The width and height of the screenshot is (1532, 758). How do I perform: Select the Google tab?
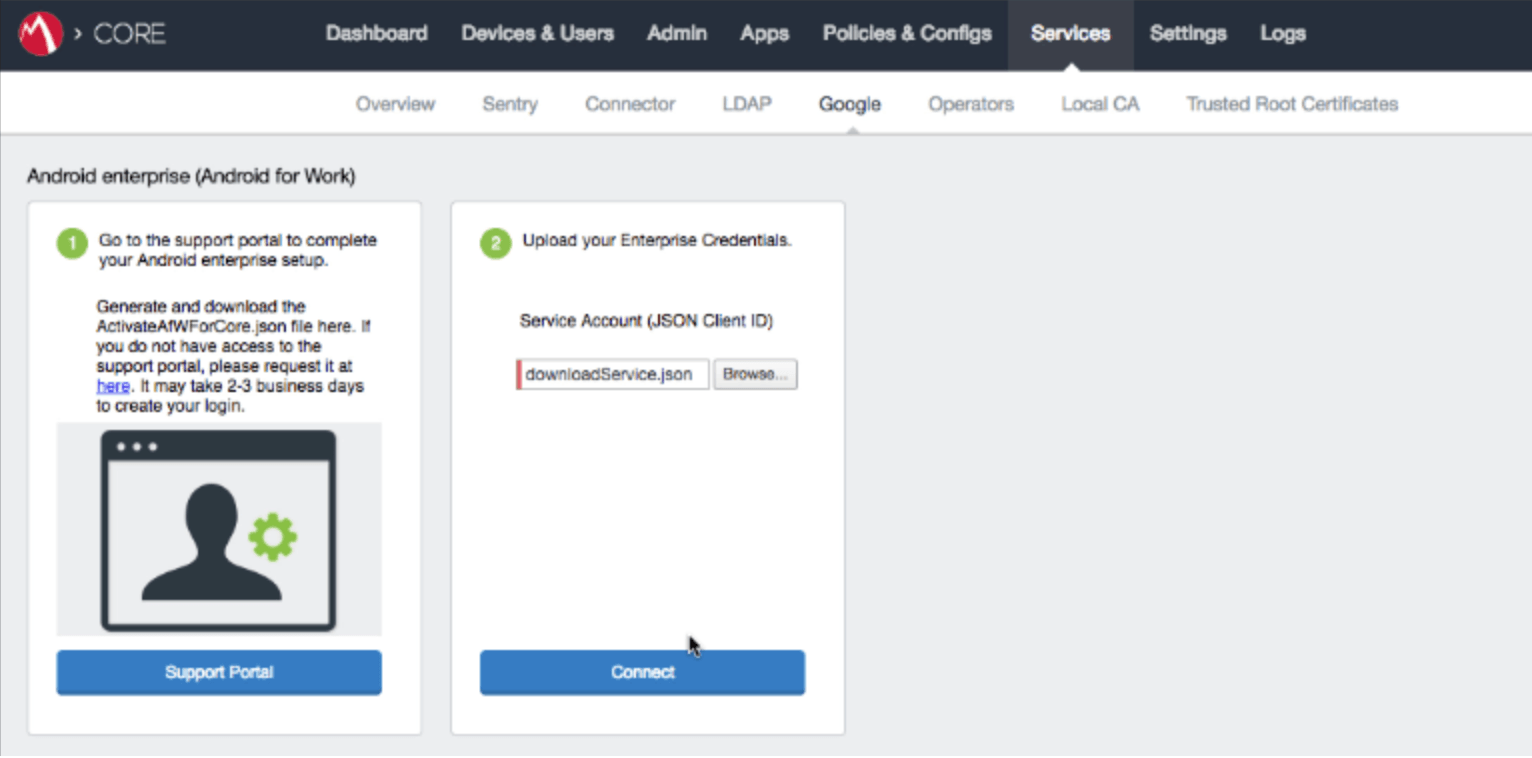click(x=850, y=104)
